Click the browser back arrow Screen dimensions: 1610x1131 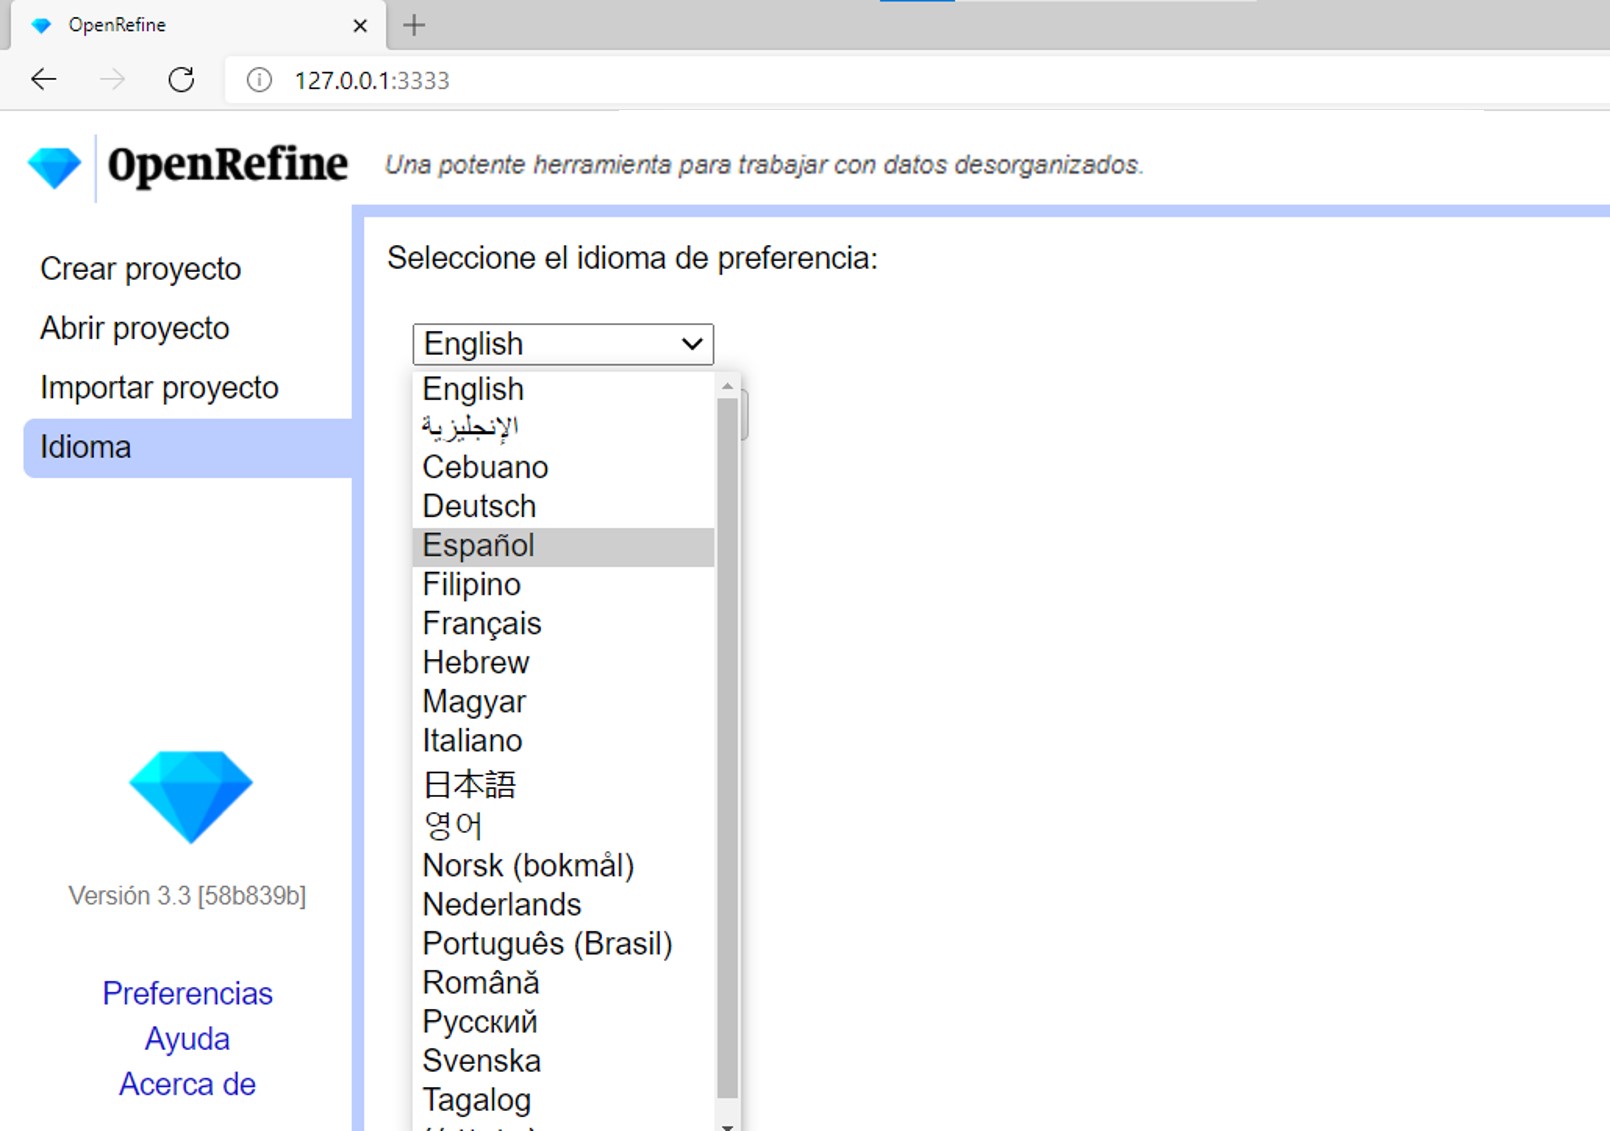(x=44, y=79)
